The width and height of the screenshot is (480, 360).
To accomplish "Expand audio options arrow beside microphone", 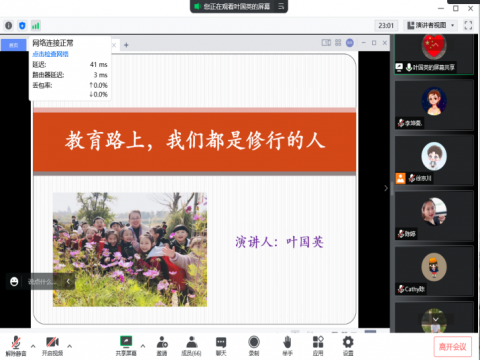I will point(33,346).
